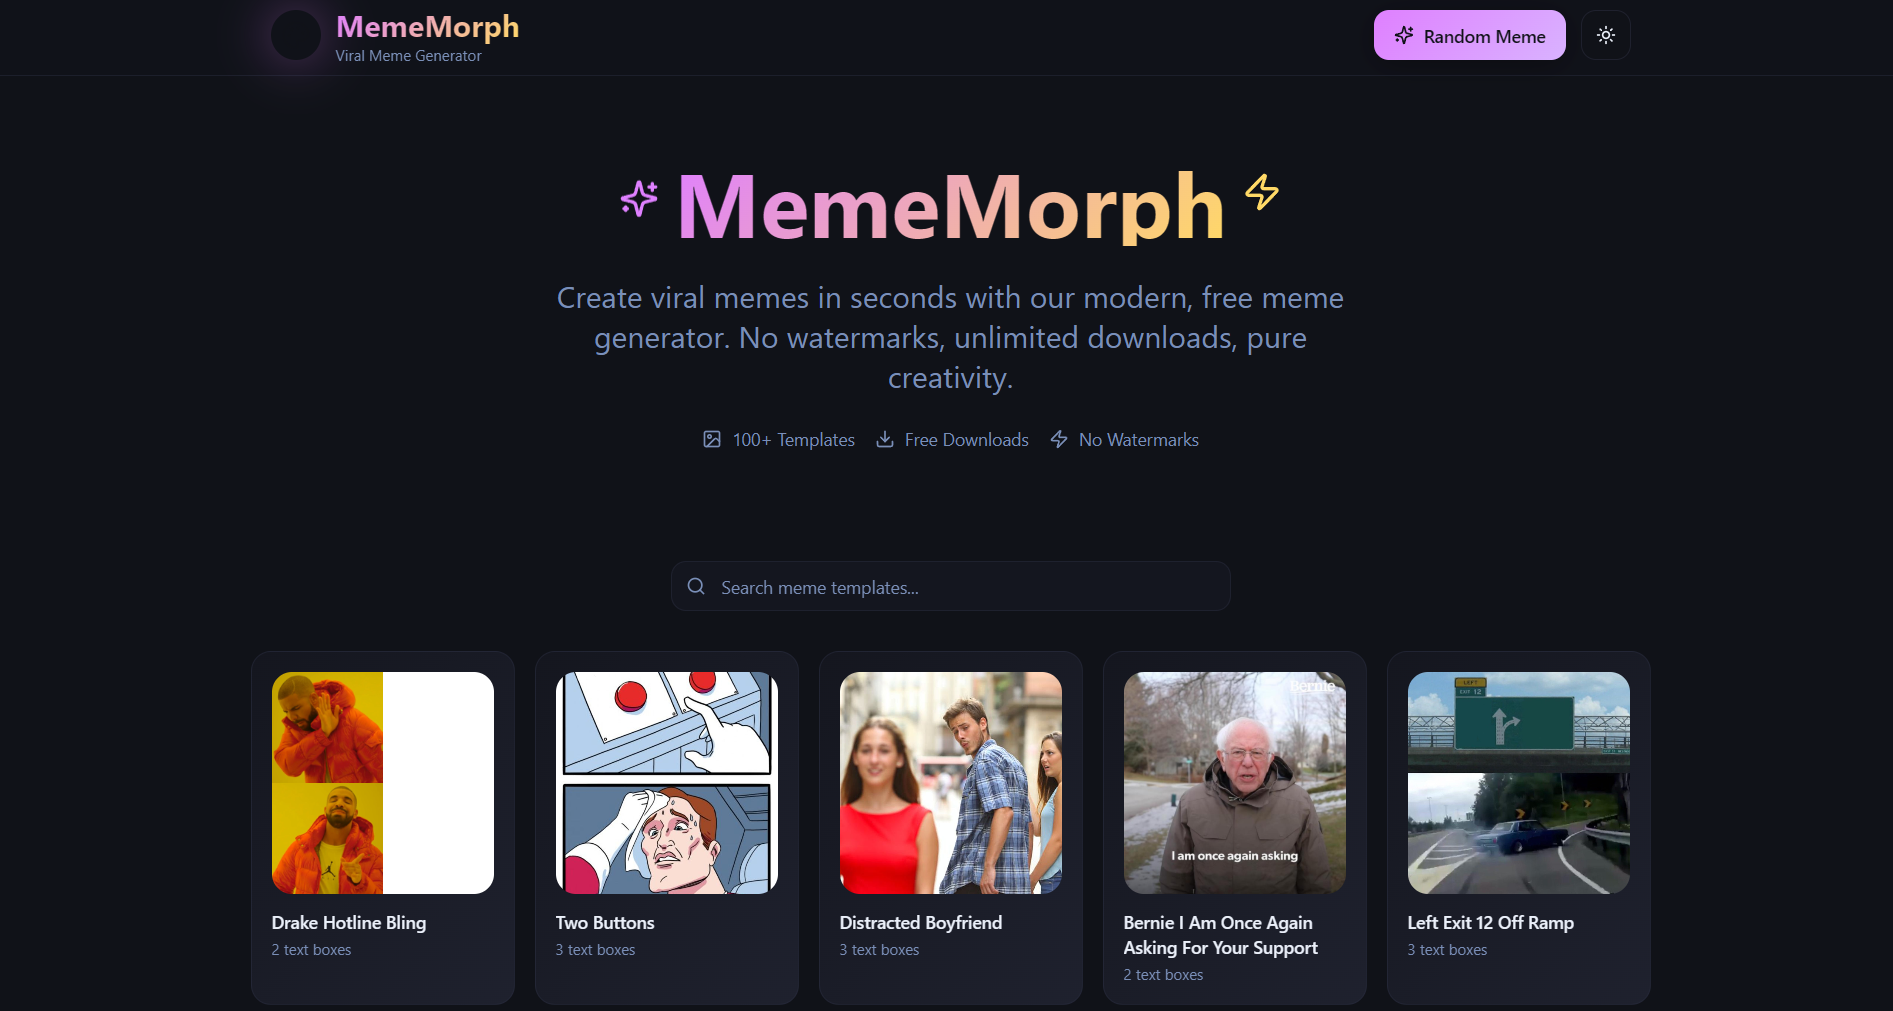This screenshot has height=1011, width=1893.
Task: Click the lightning bolt icon after MemeMorph heading
Action: [1261, 192]
